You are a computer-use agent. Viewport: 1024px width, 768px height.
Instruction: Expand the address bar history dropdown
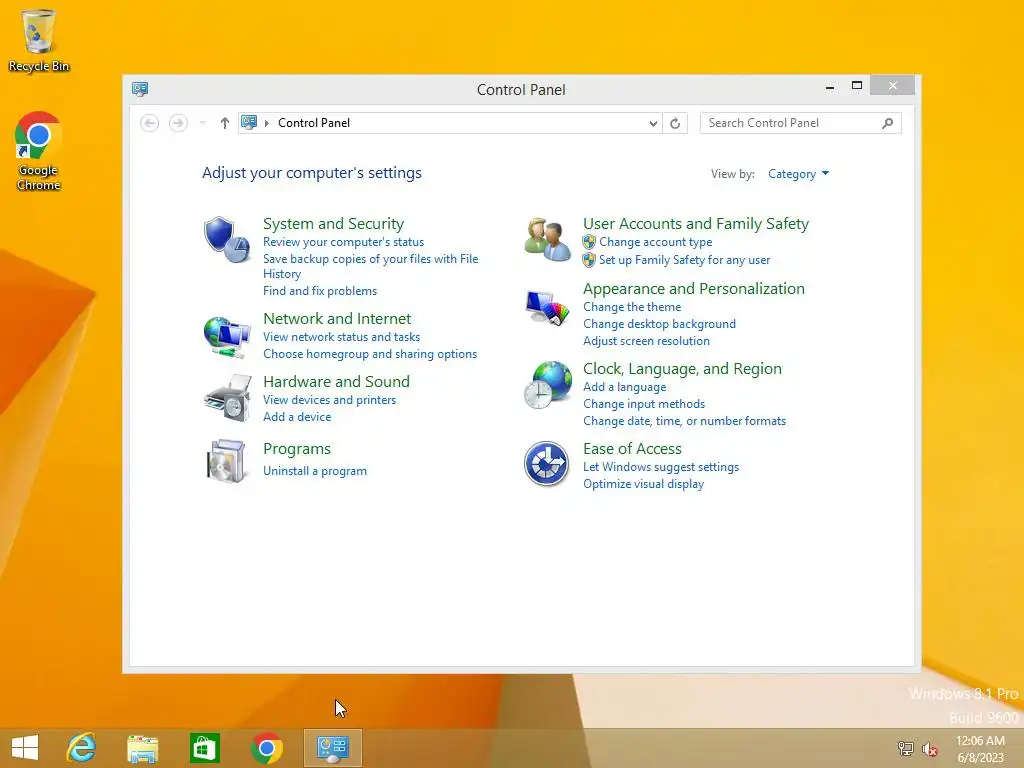pos(652,123)
